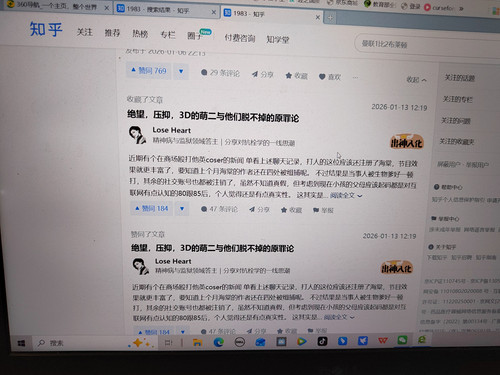Click 出神入化 badge in 赞同了文章 post
The width and height of the screenshot is (500, 375).
pyautogui.click(x=397, y=268)
